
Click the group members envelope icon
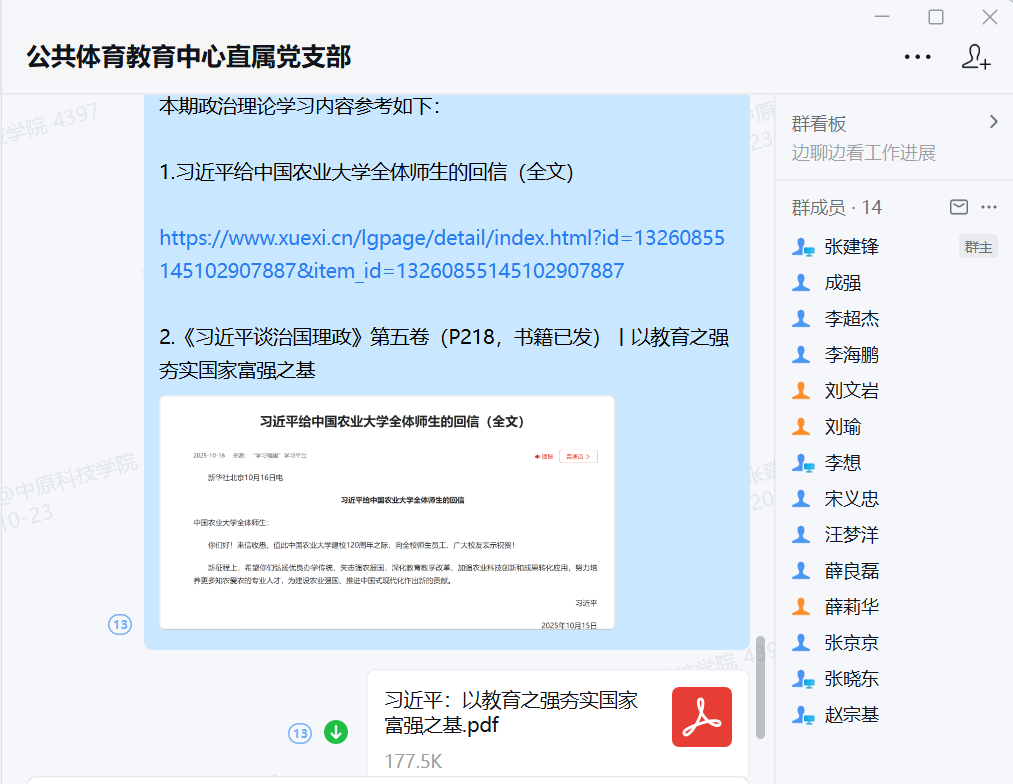point(958,207)
